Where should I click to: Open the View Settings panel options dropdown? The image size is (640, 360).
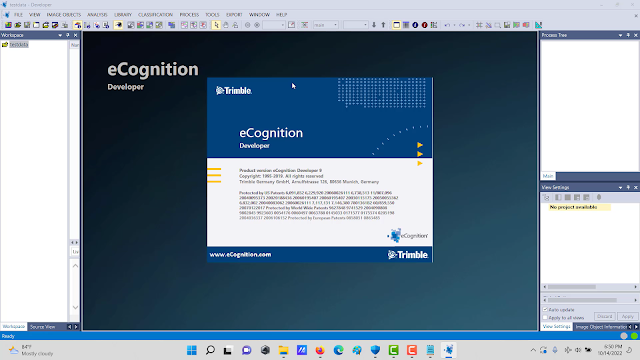[x=620, y=187]
